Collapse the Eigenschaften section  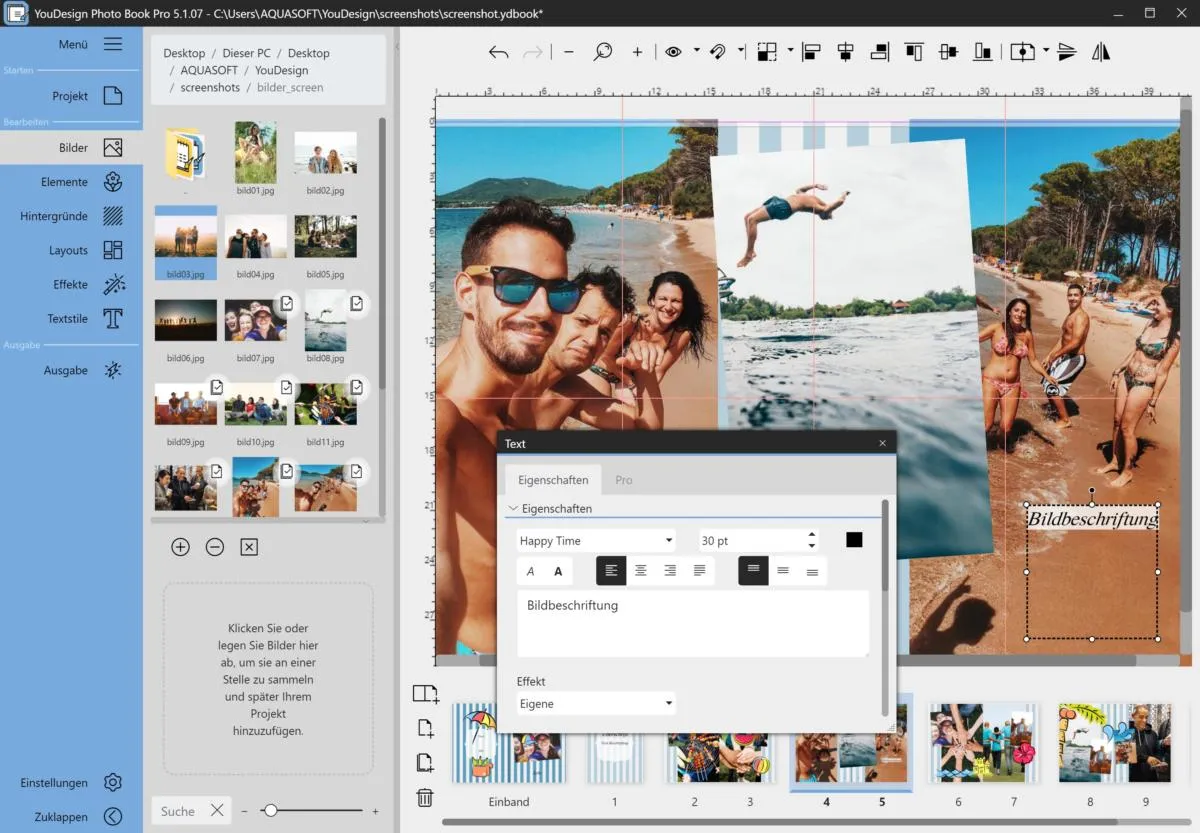point(514,509)
